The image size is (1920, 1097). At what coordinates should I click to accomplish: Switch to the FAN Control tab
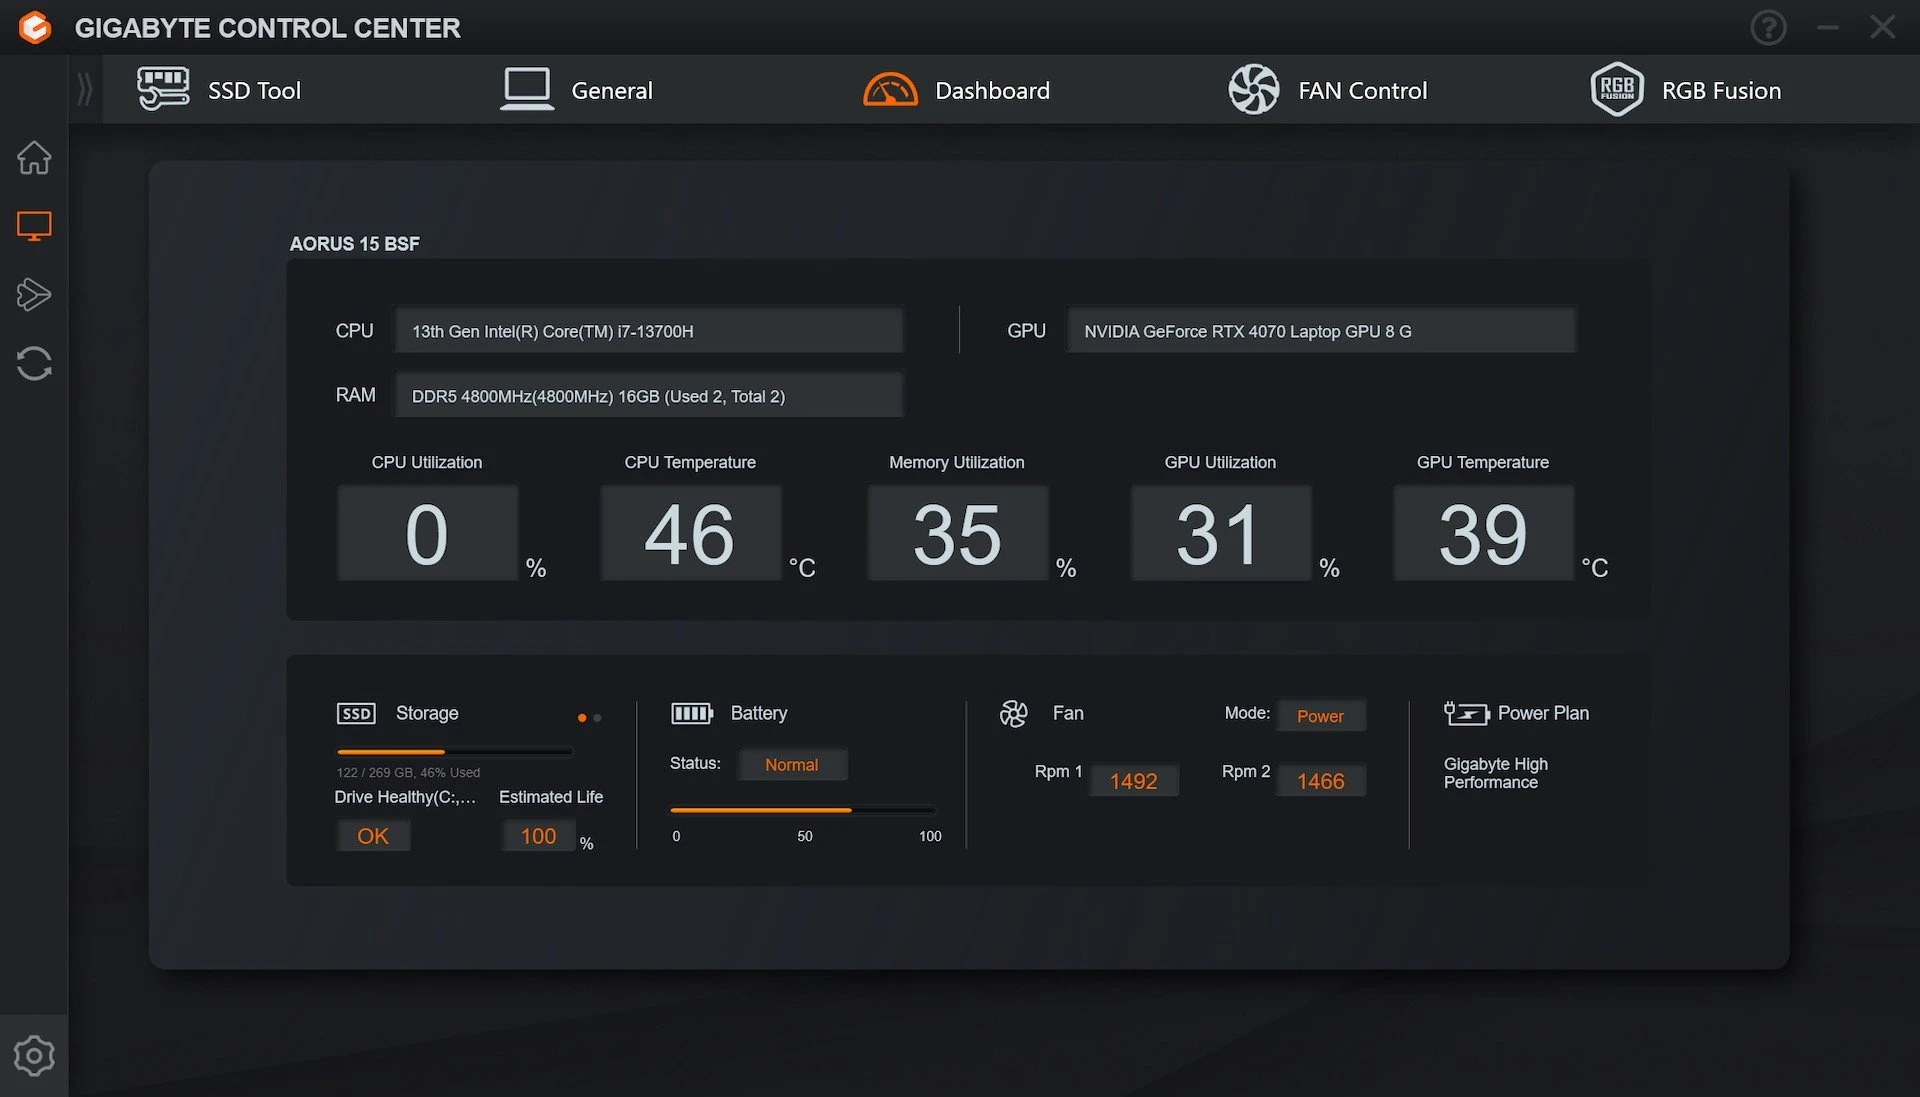point(1327,89)
